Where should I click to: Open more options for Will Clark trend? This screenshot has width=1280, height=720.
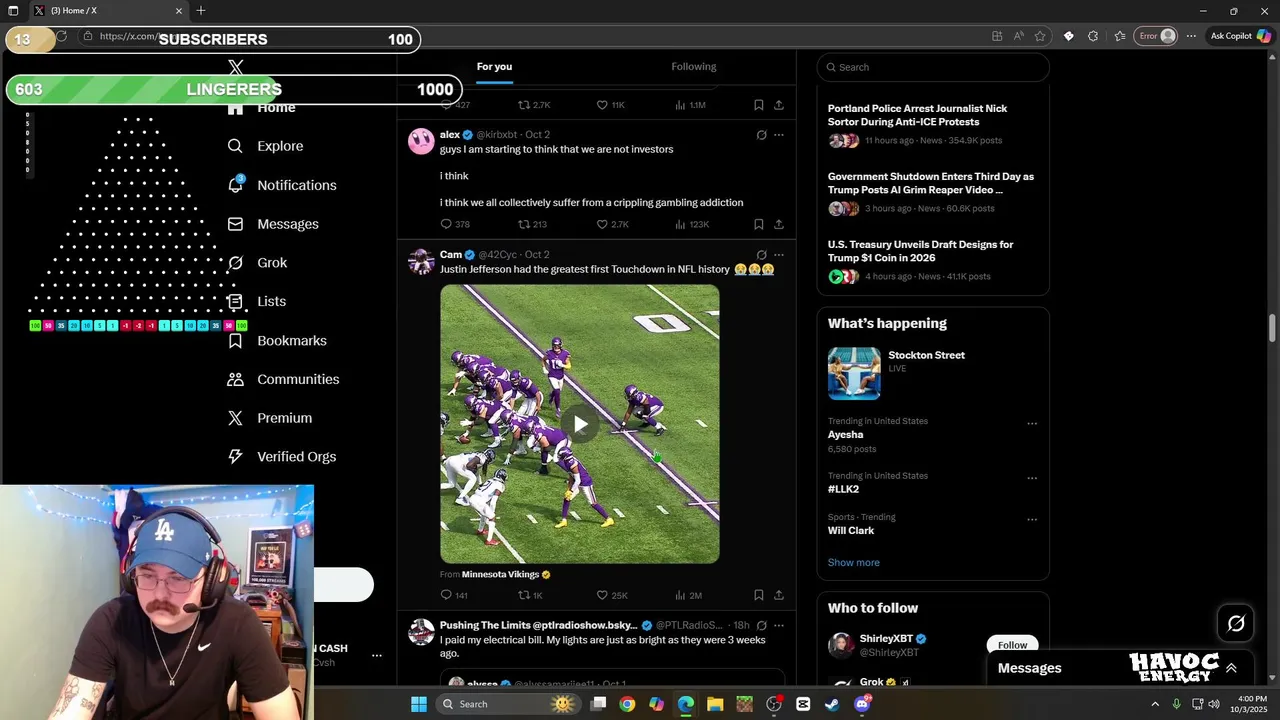click(x=1032, y=520)
